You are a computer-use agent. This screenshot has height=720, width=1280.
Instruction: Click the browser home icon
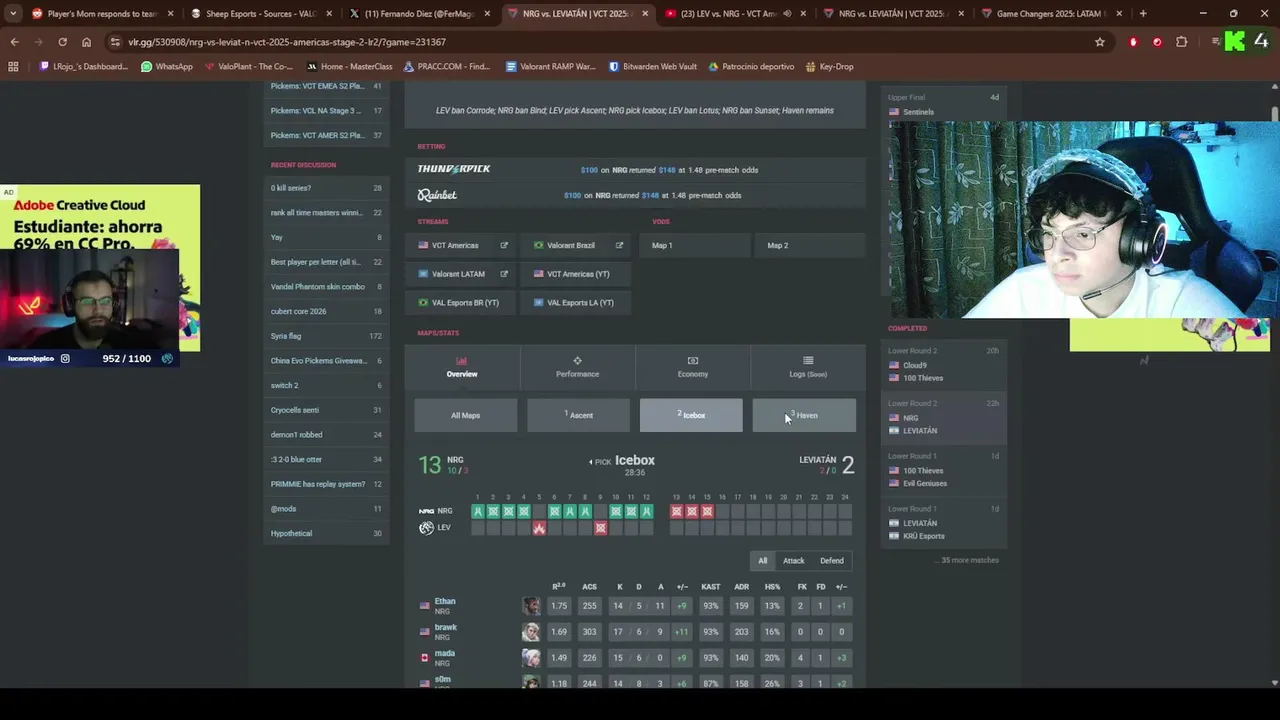86,42
